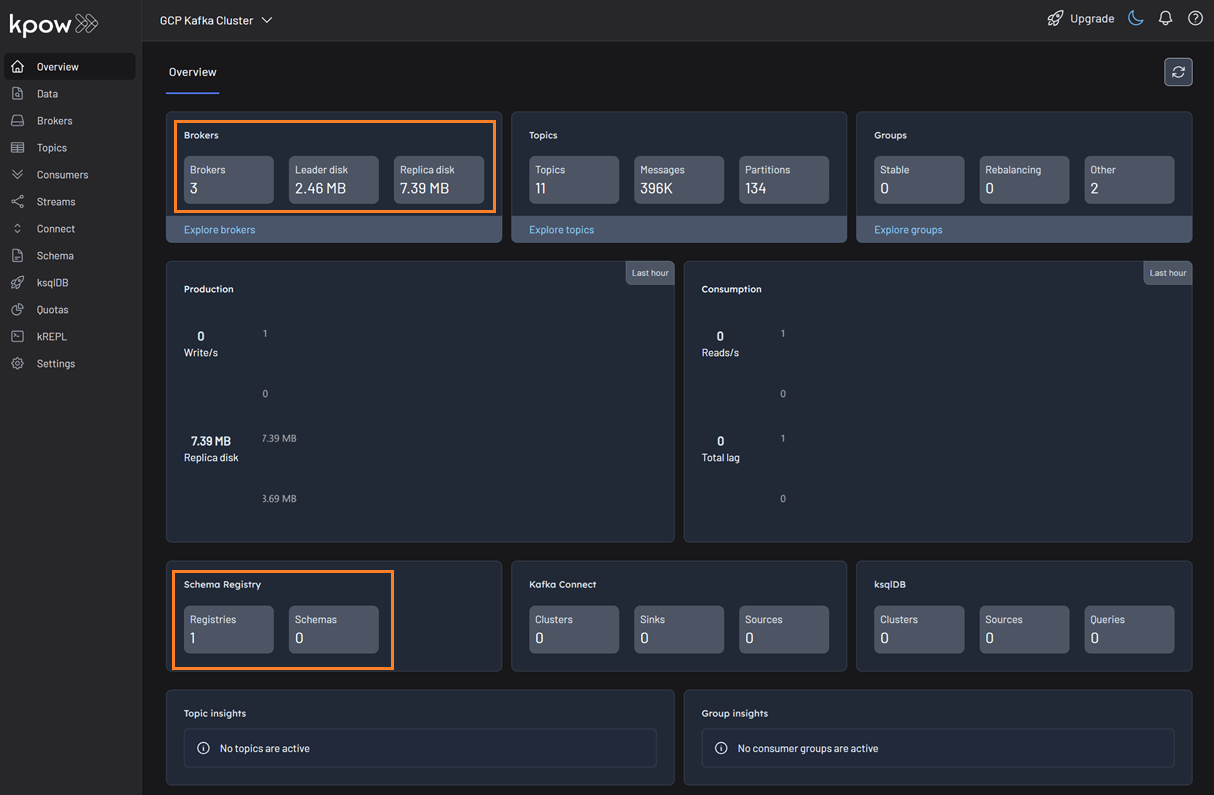The image size is (1214, 795).
Task: Expand the Consumers chevron in sidebar
Action: (x=17, y=175)
